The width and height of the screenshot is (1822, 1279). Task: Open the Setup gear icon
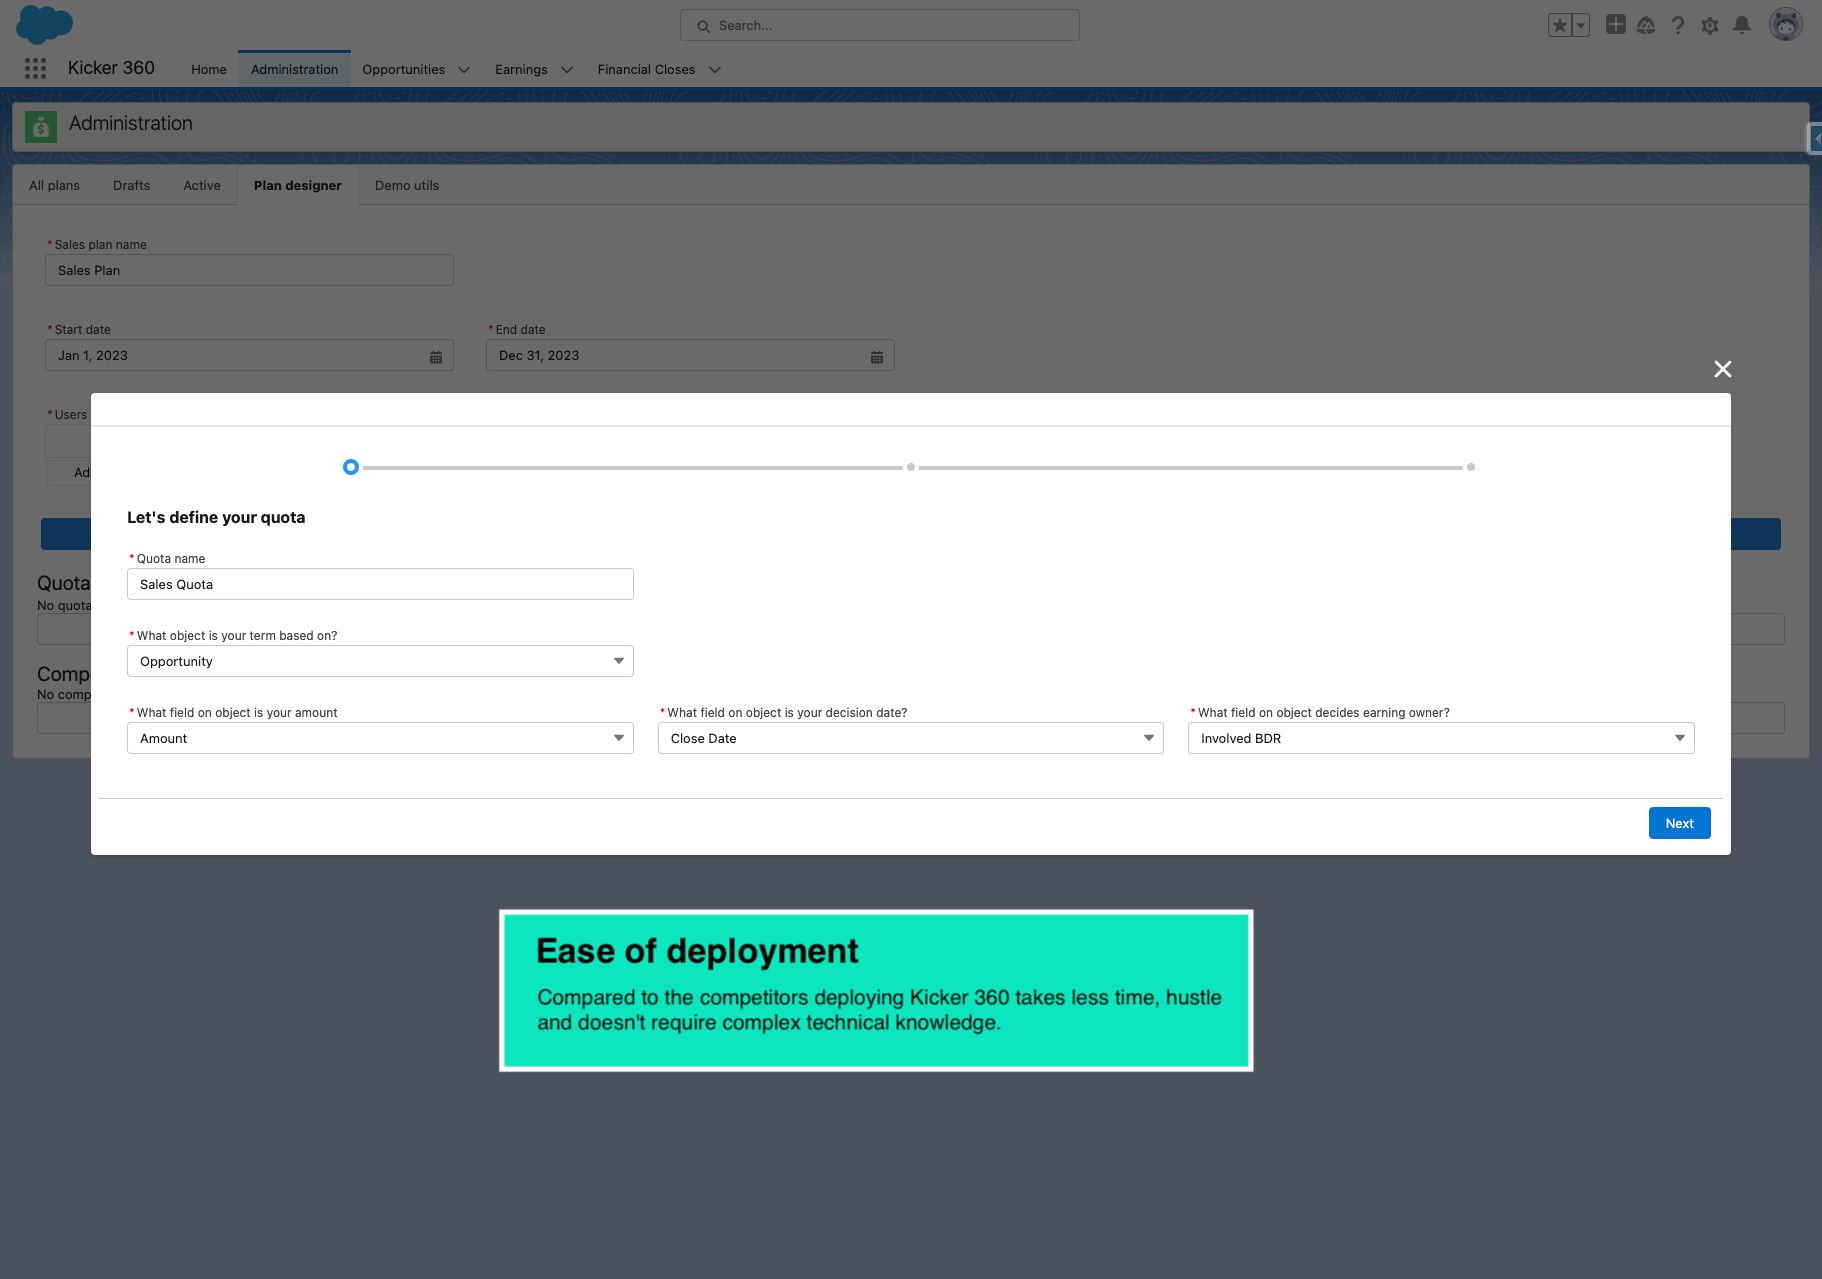pyautogui.click(x=1710, y=25)
